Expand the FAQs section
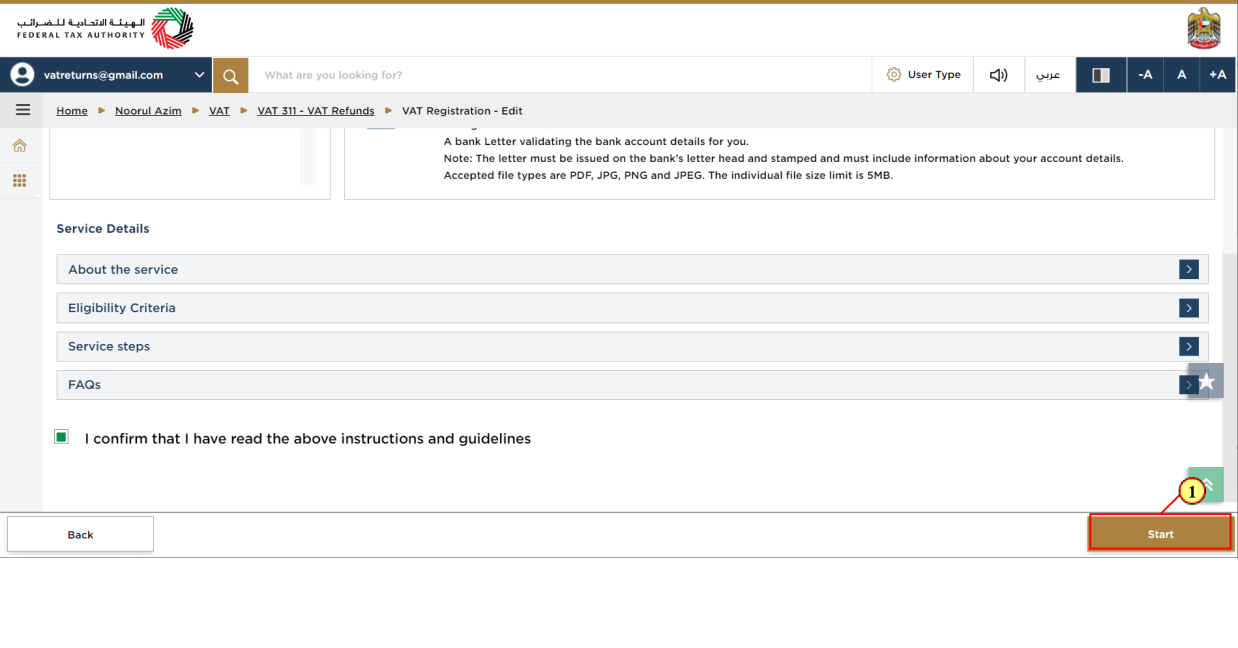 (x=632, y=384)
